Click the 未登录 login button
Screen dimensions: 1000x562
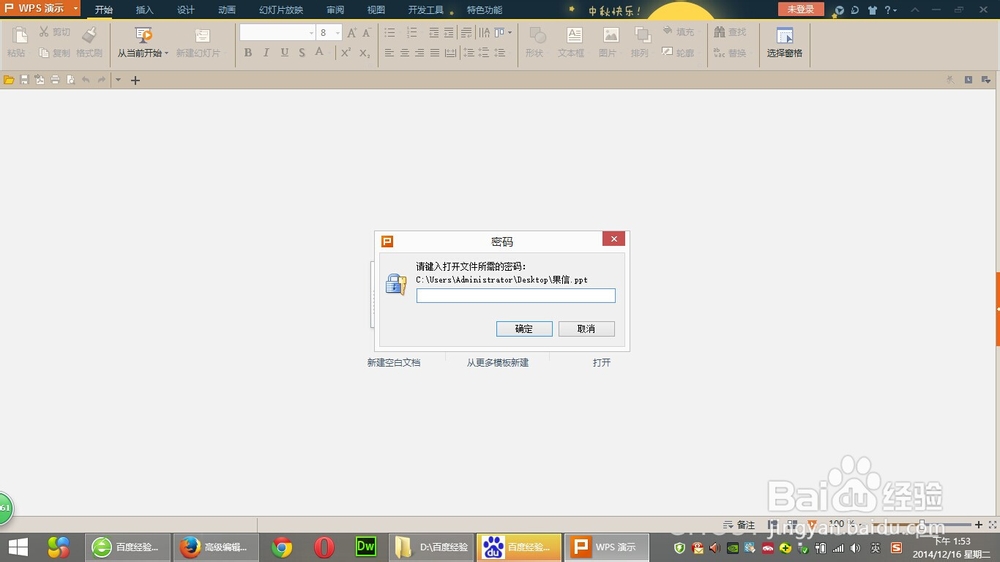tap(800, 9)
